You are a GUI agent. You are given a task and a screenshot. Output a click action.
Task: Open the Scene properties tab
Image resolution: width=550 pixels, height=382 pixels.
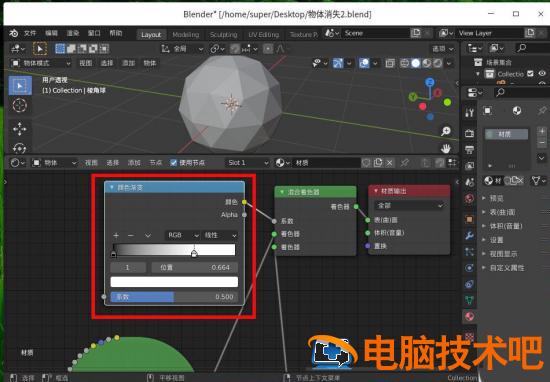(469, 182)
